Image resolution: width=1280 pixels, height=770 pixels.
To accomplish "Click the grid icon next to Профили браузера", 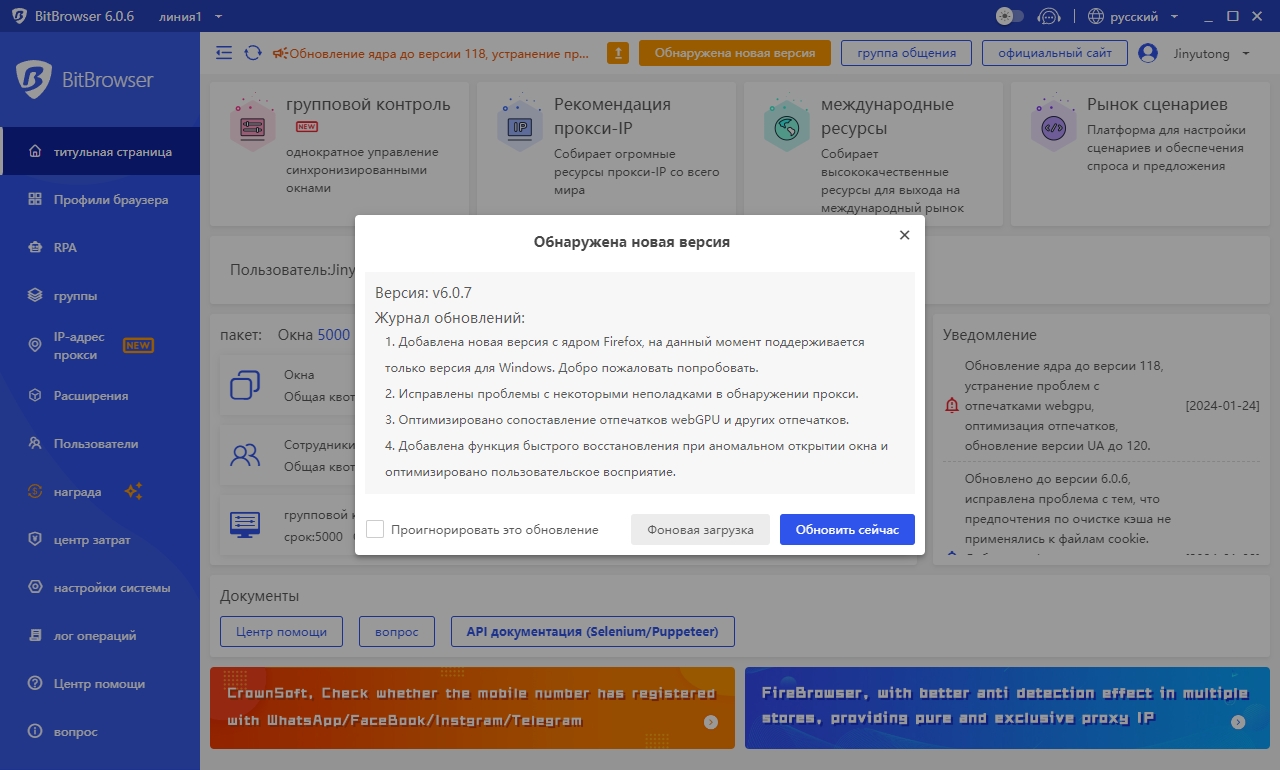I will click(35, 200).
